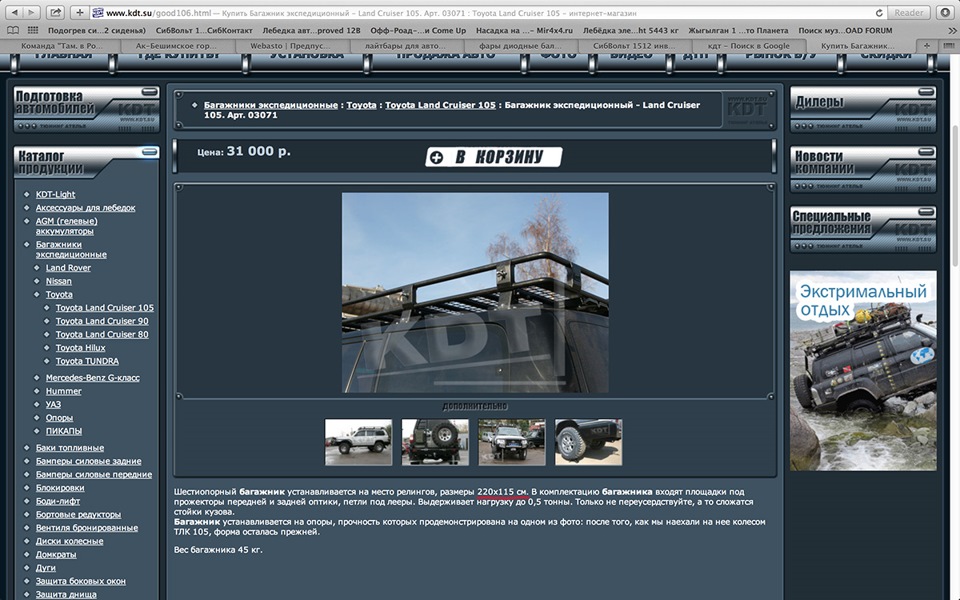The width and height of the screenshot is (960, 600).
Task: Open bookmark Жыгылган 1 ...то Планета
Action: click(738, 30)
